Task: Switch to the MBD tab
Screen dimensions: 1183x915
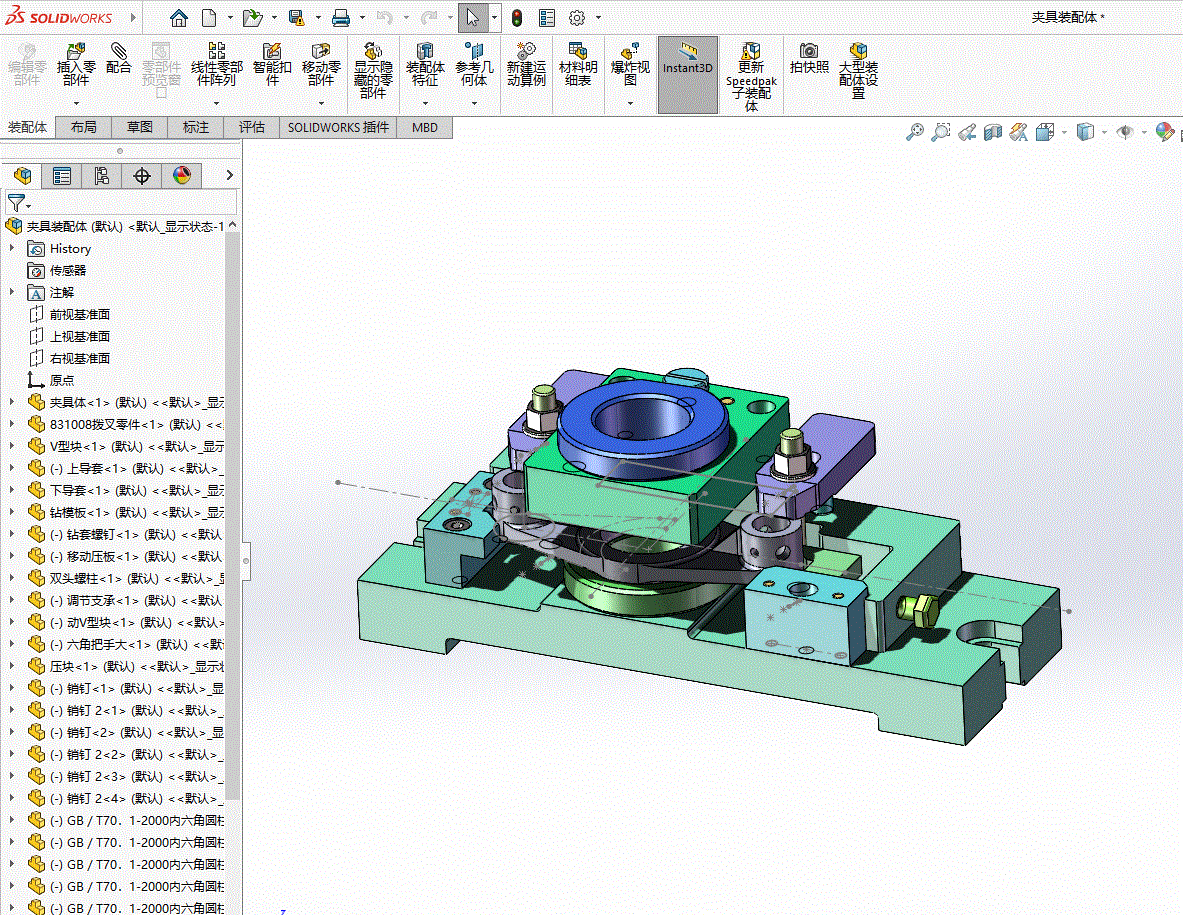Action: (425, 127)
